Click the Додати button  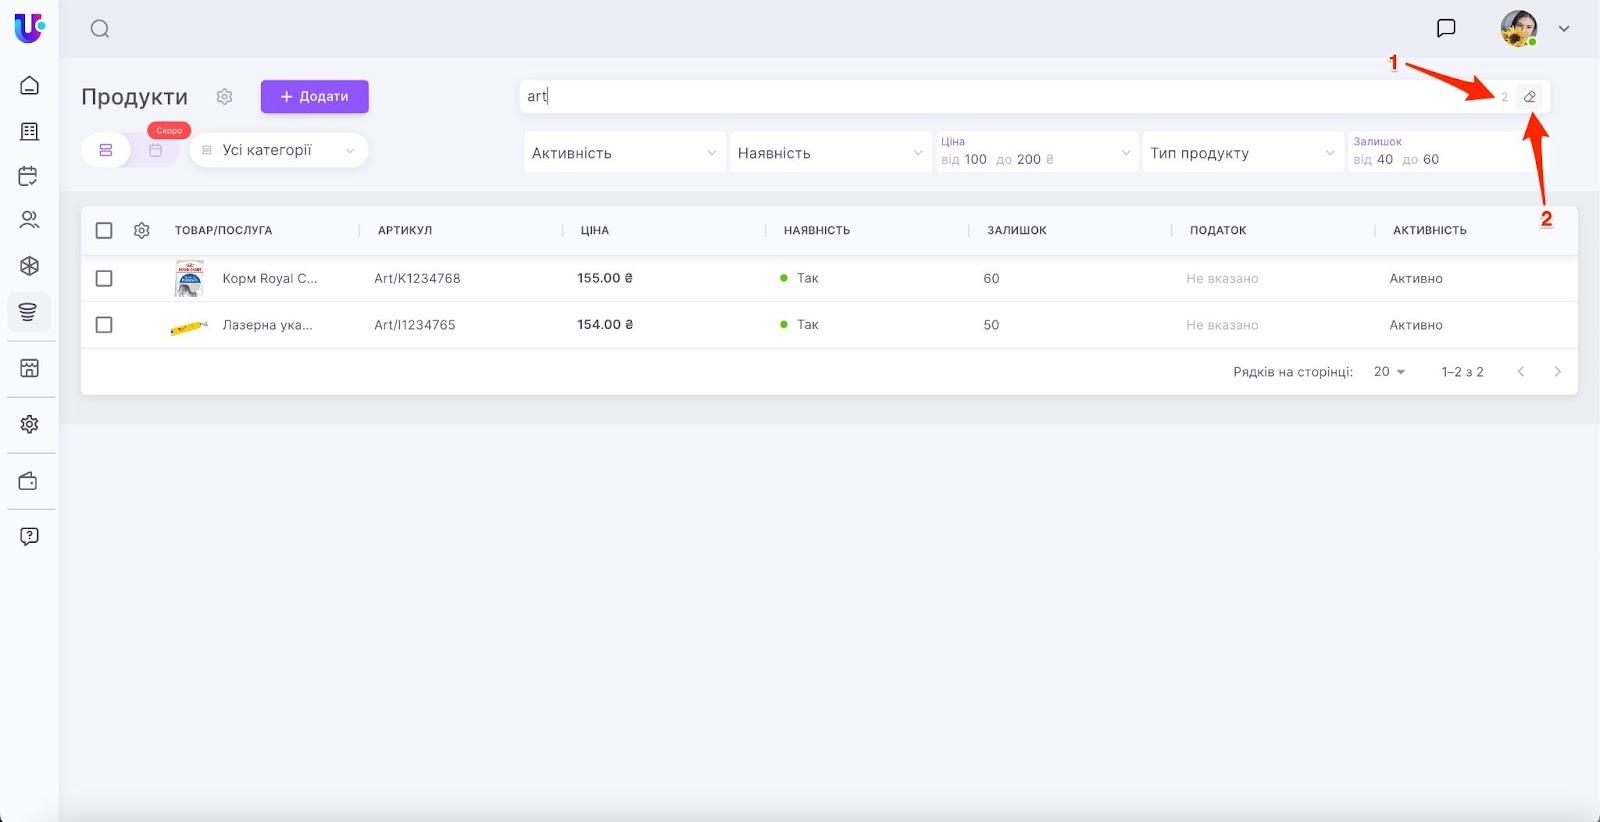315,97
